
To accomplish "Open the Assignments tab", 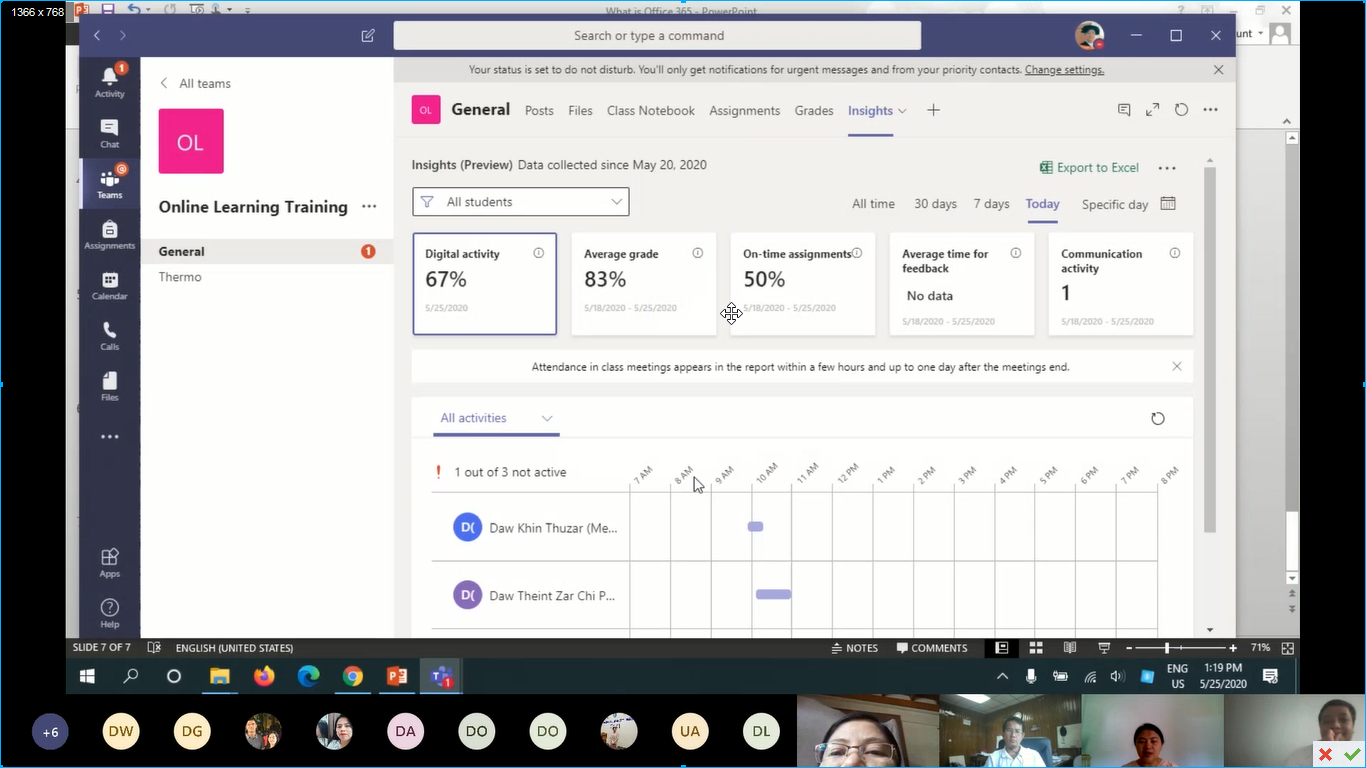I will (745, 111).
